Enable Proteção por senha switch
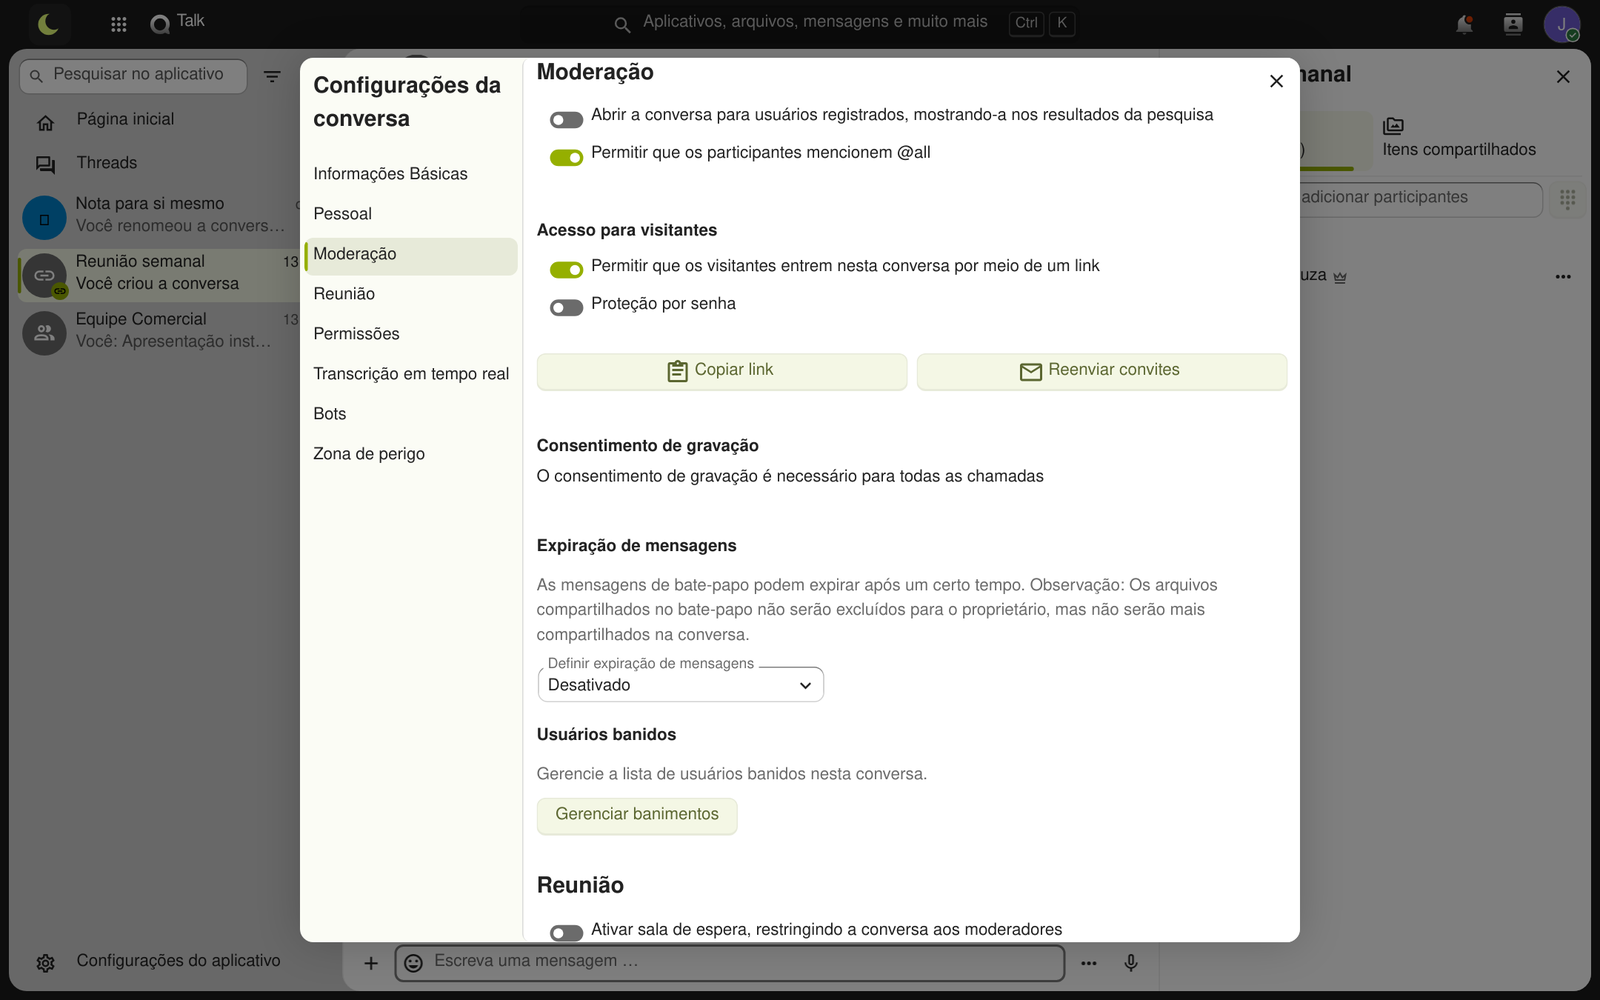The height and width of the screenshot is (1000, 1600). [x=566, y=308]
